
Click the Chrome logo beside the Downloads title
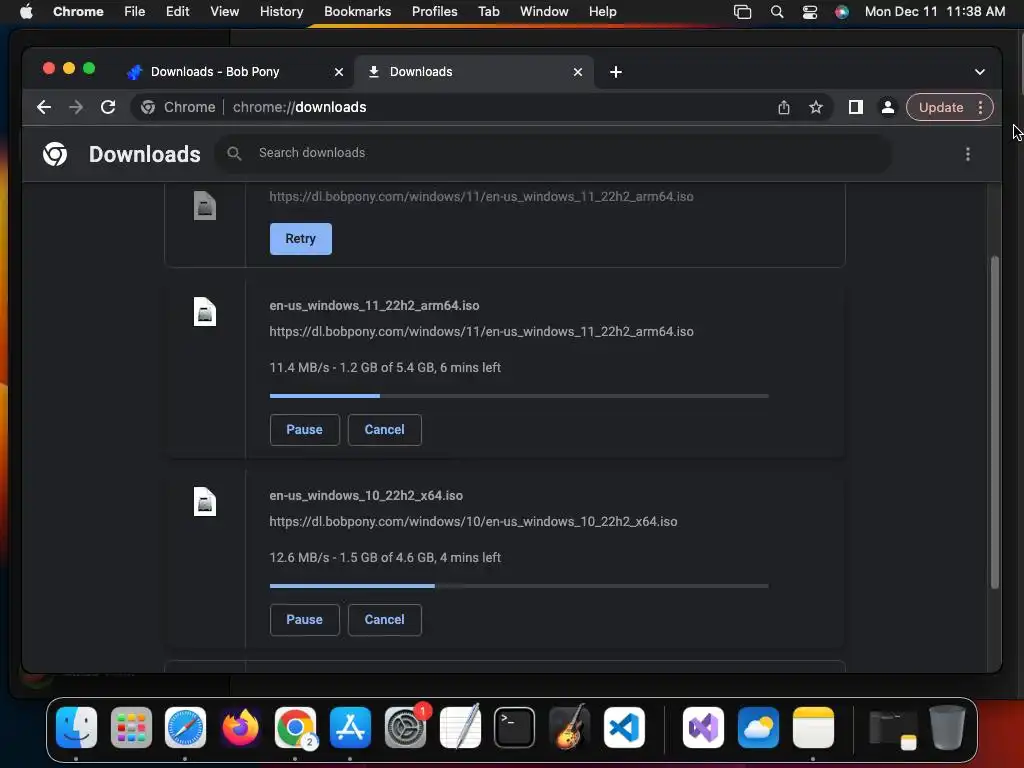coord(55,154)
